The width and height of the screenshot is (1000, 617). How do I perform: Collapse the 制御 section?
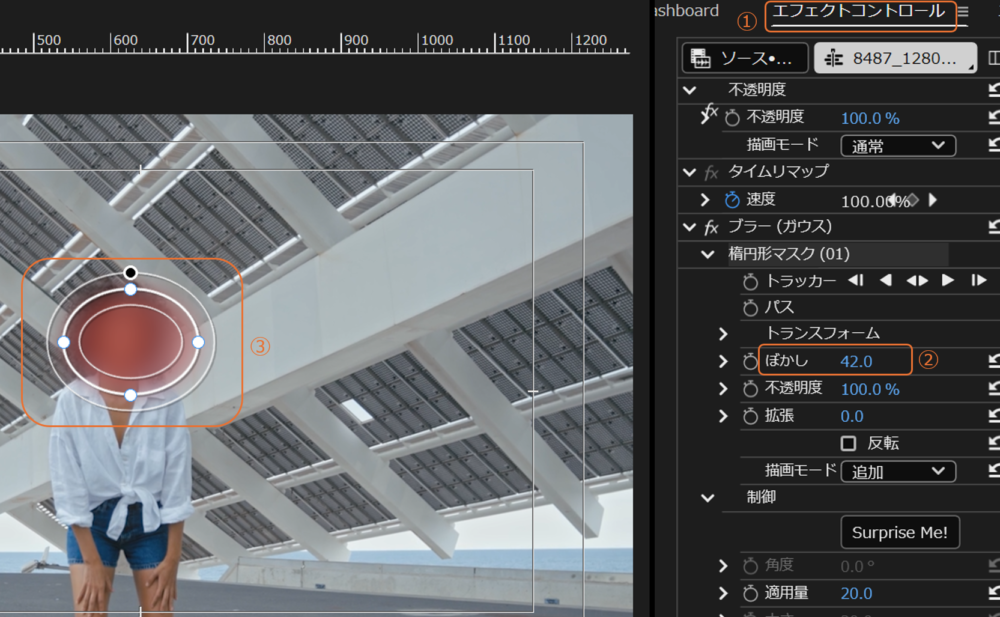[x=707, y=498]
